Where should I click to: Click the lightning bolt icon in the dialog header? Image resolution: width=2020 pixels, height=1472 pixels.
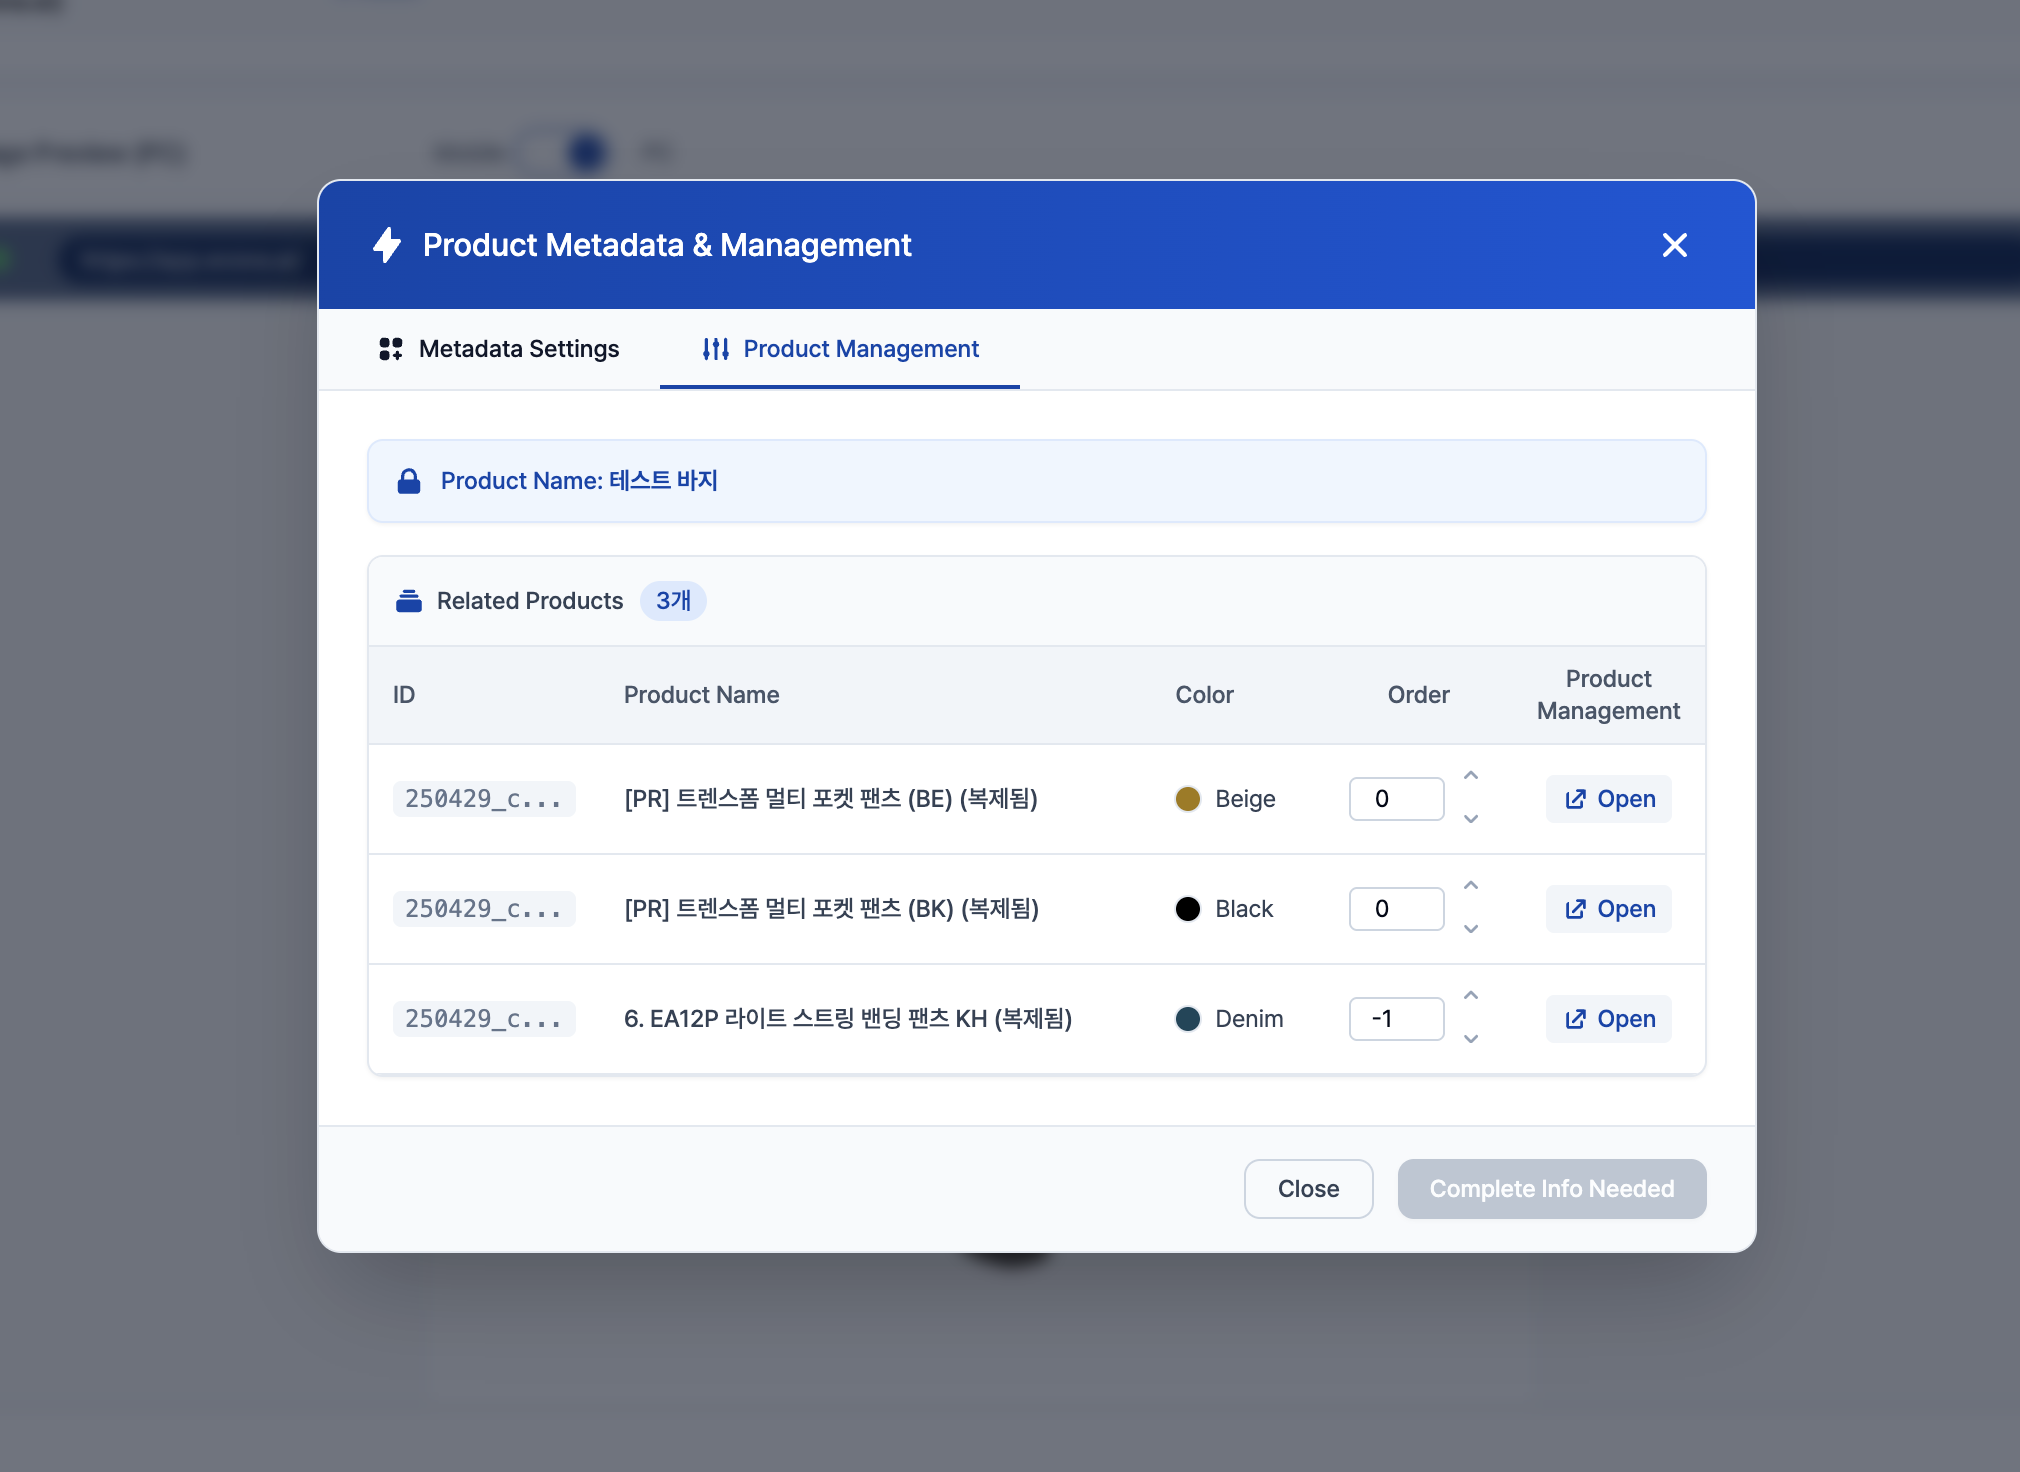pyautogui.click(x=389, y=245)
